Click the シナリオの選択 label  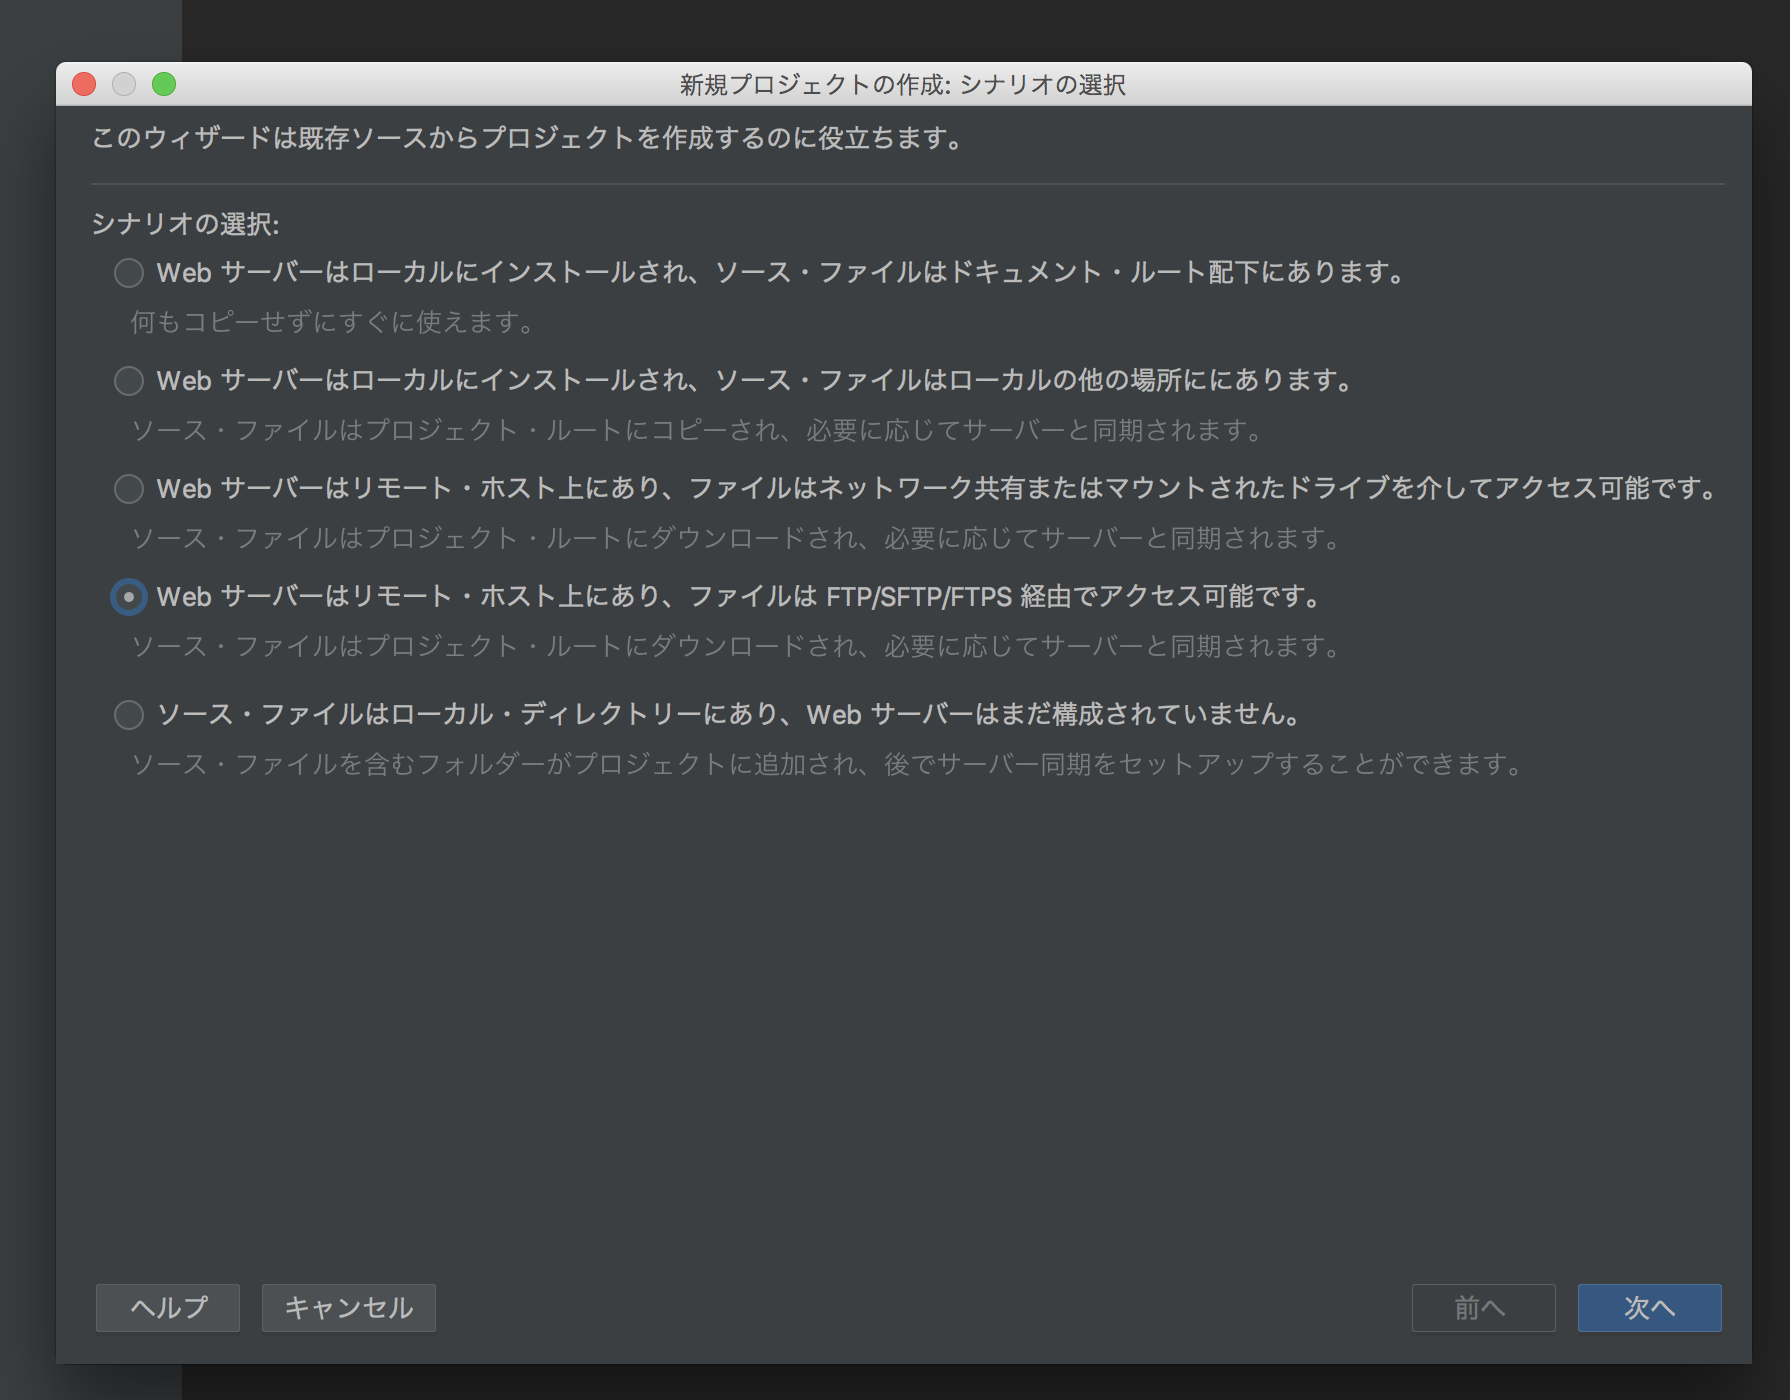coord(185,224)
